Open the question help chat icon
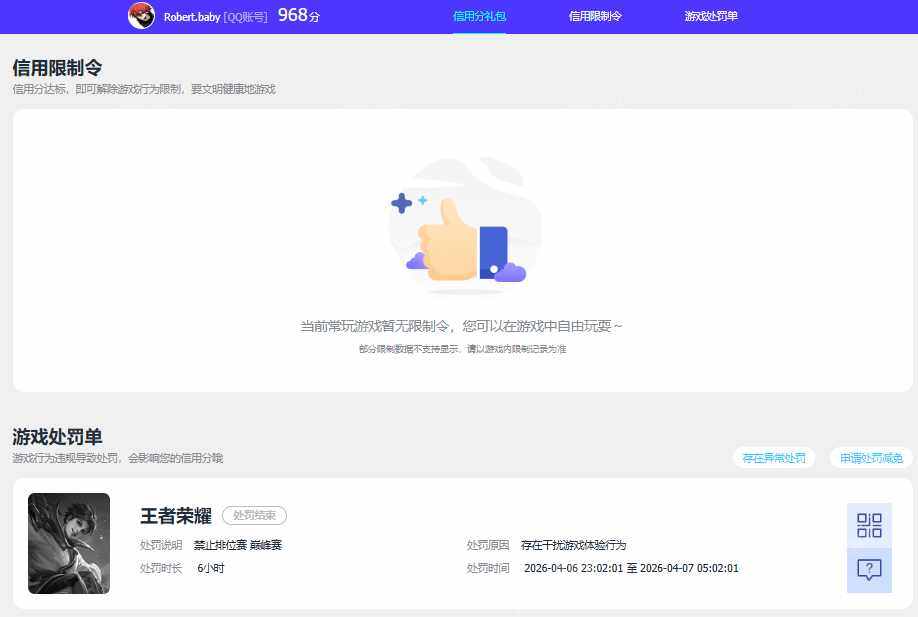 869,570
